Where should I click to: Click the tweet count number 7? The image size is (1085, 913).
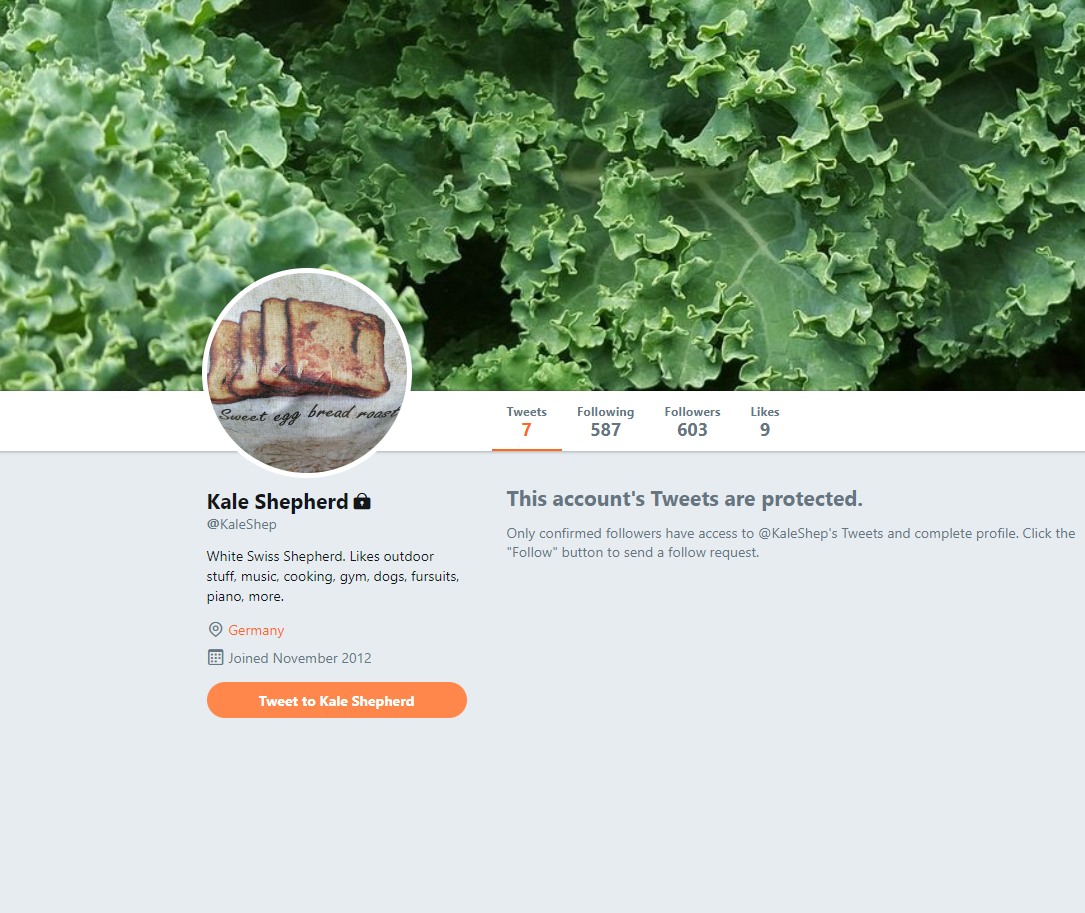pos(527,430)
